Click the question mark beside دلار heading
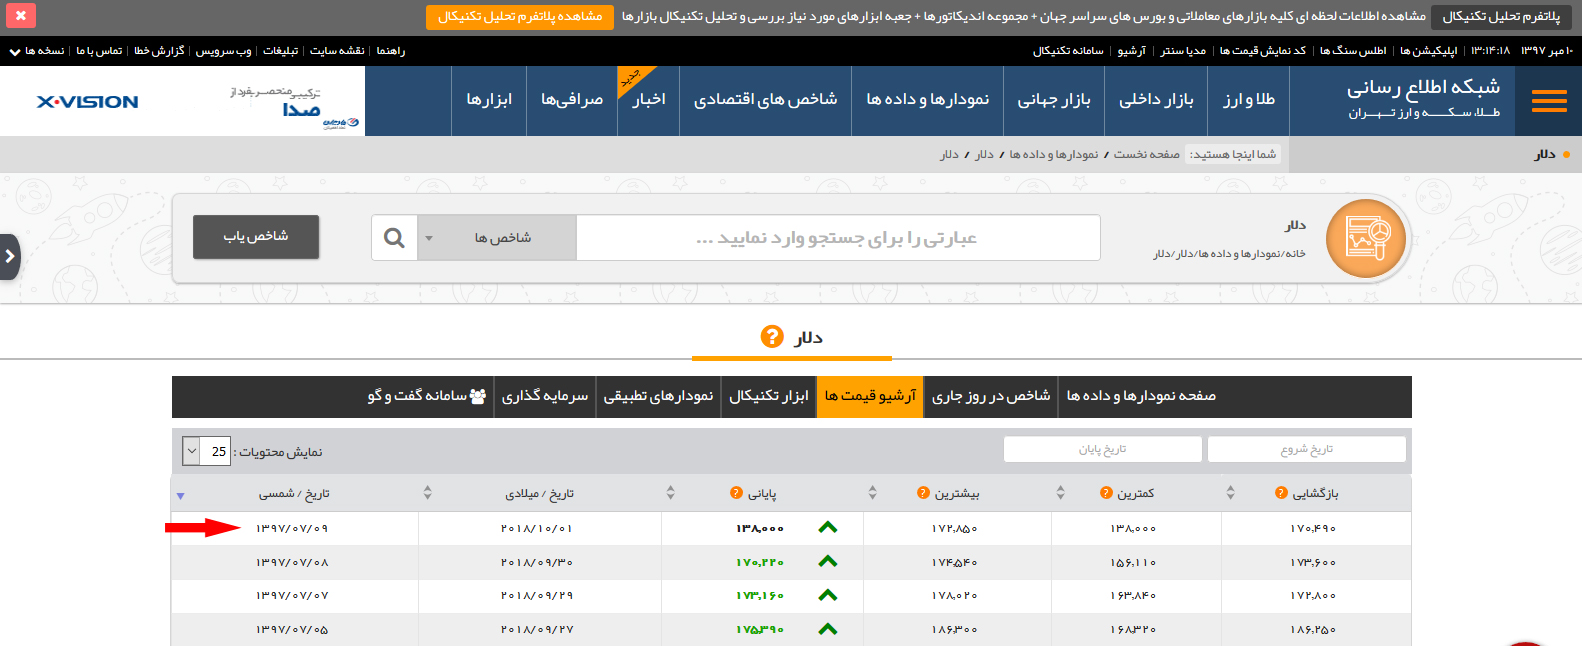Screen dimensions: 1582x646 click(x=772, y=337)
